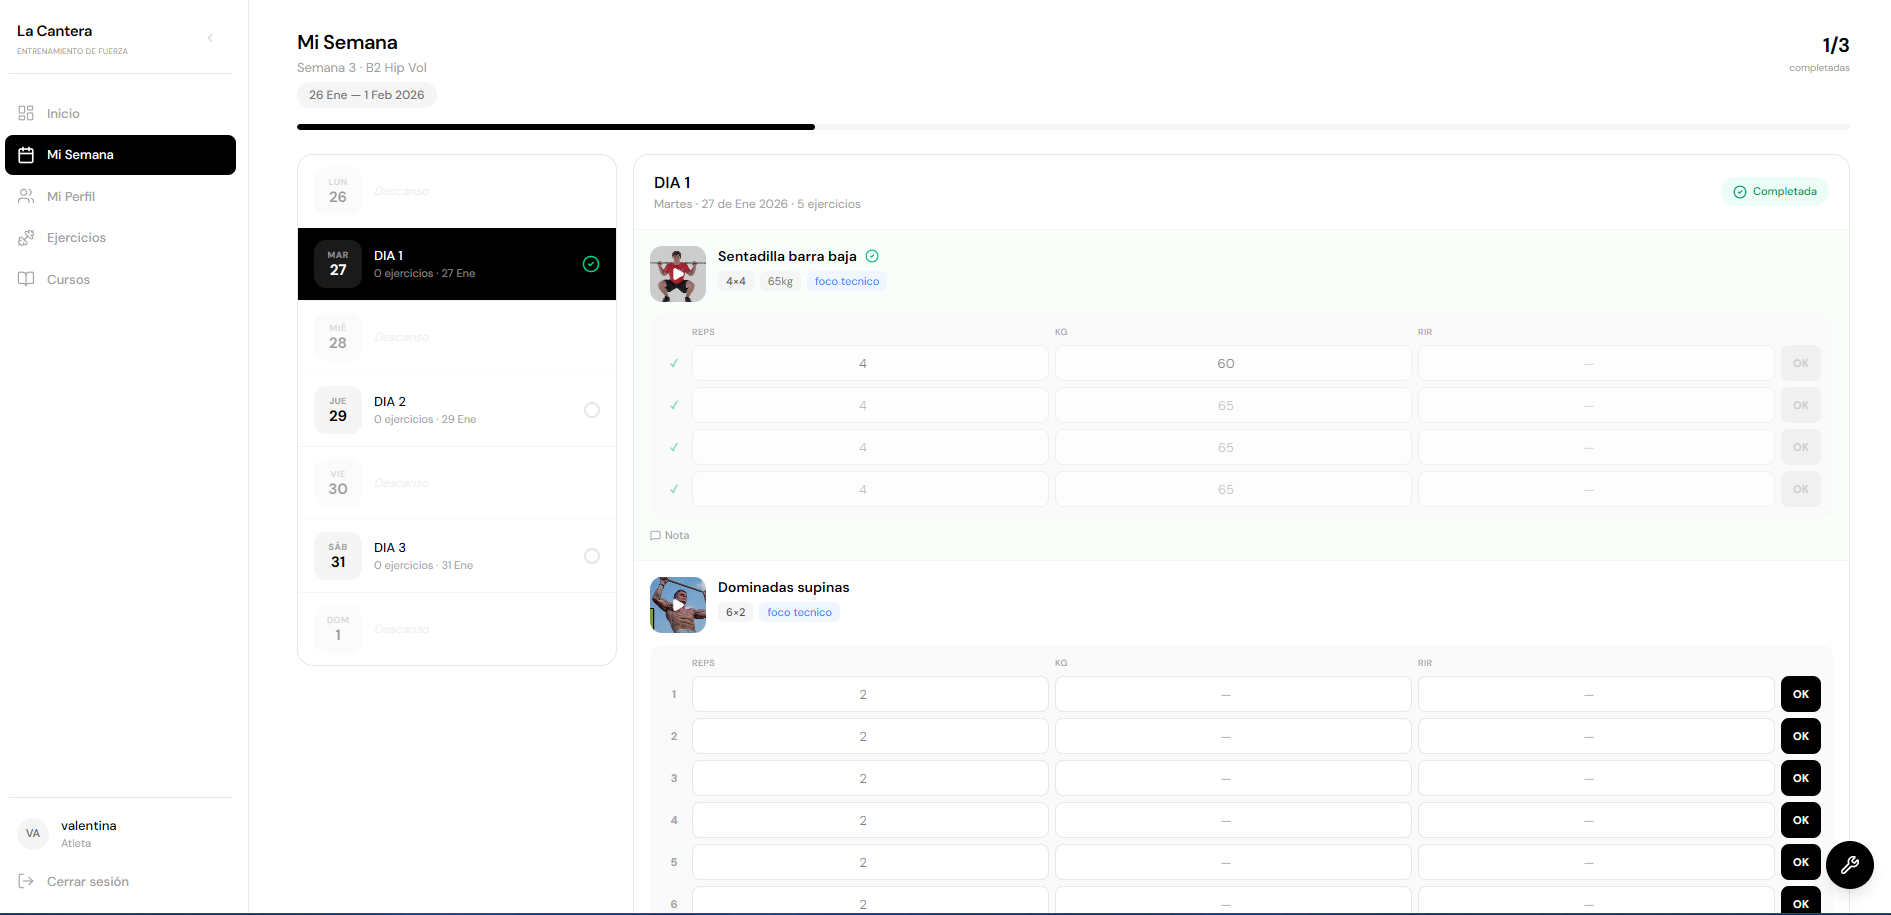Expand the DIA 3 Saturday 31 entry
Viewport: 1891px width, 915px height.
pos(456,556)
